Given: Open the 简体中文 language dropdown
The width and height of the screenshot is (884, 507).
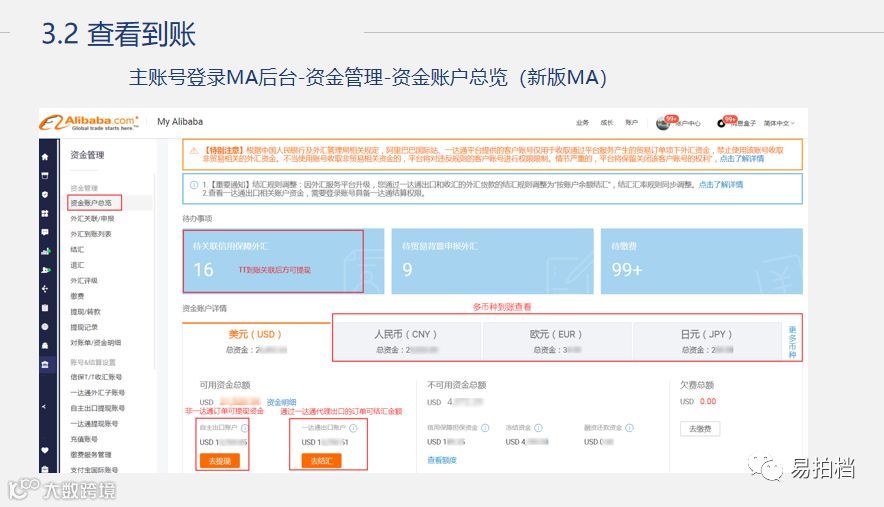Looking at the screenshot, I should pos(779,123).
